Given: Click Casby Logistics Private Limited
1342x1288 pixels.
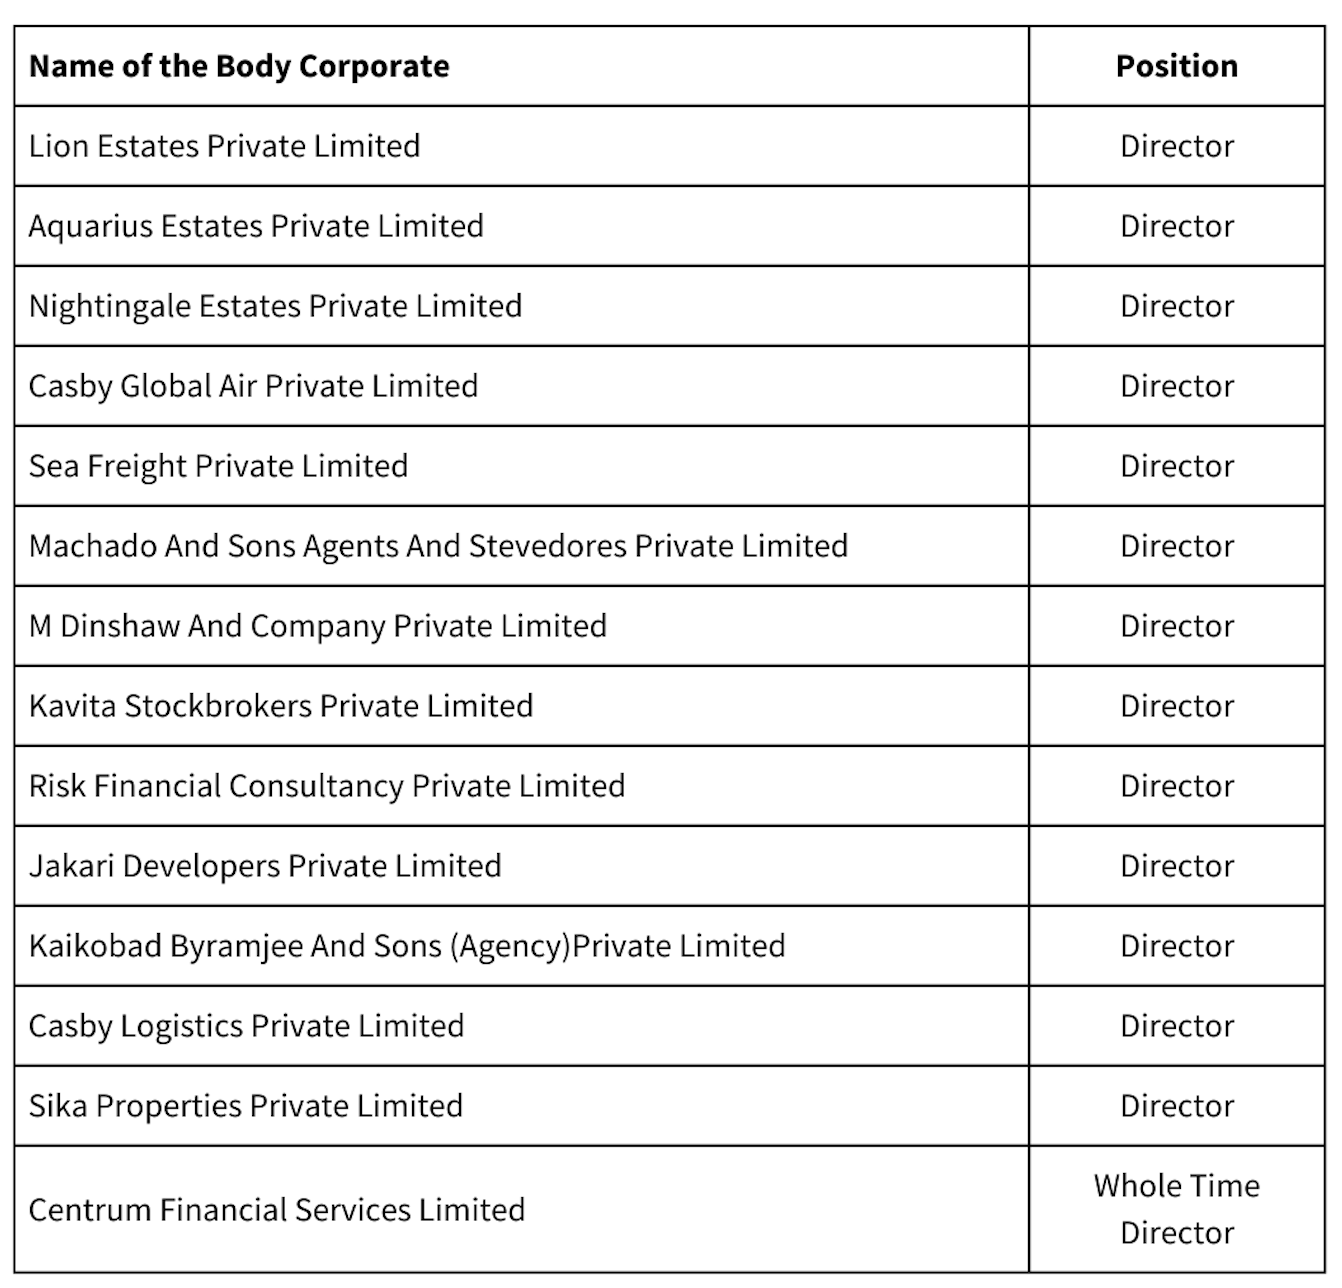Looking at the screenshot, I should (246, 1026).
